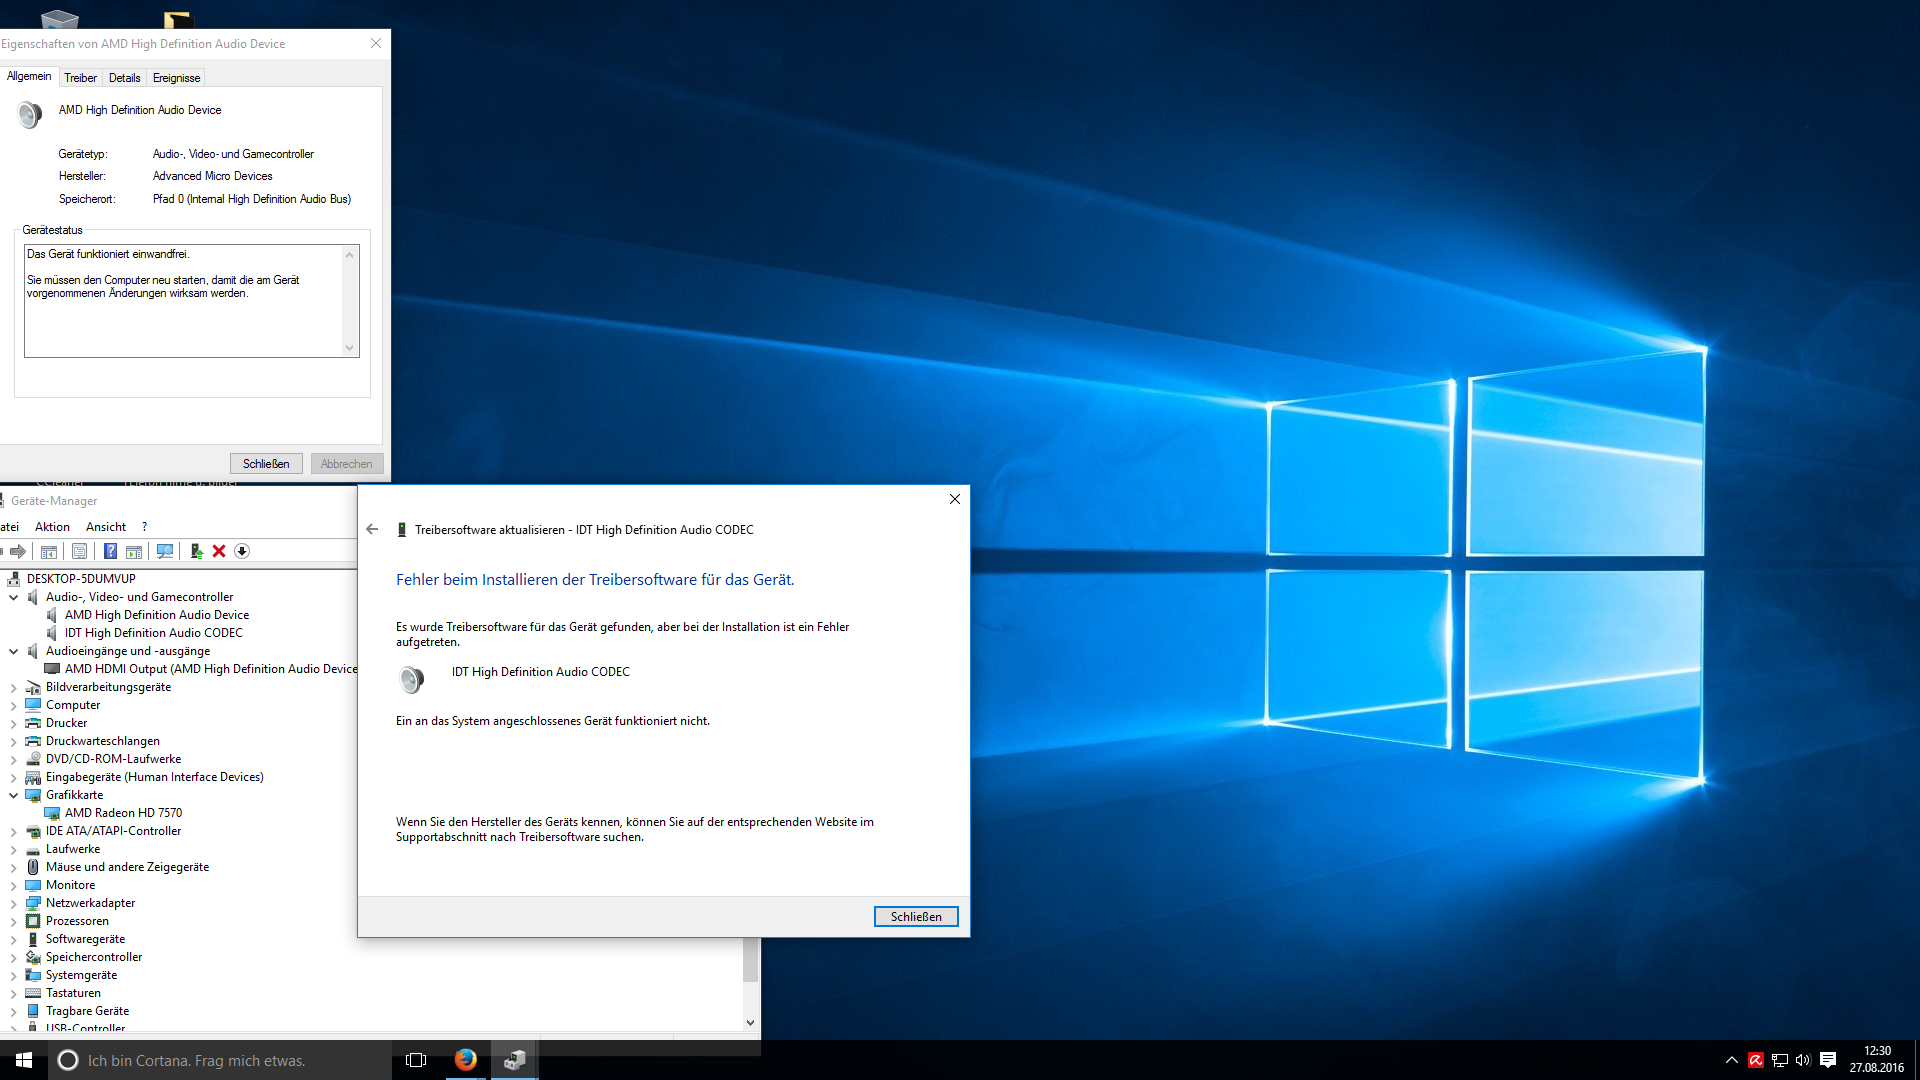Click Geräte-Manager list scrollbar down arrow
1920x1080 pixels.
tap(750, 1022)
